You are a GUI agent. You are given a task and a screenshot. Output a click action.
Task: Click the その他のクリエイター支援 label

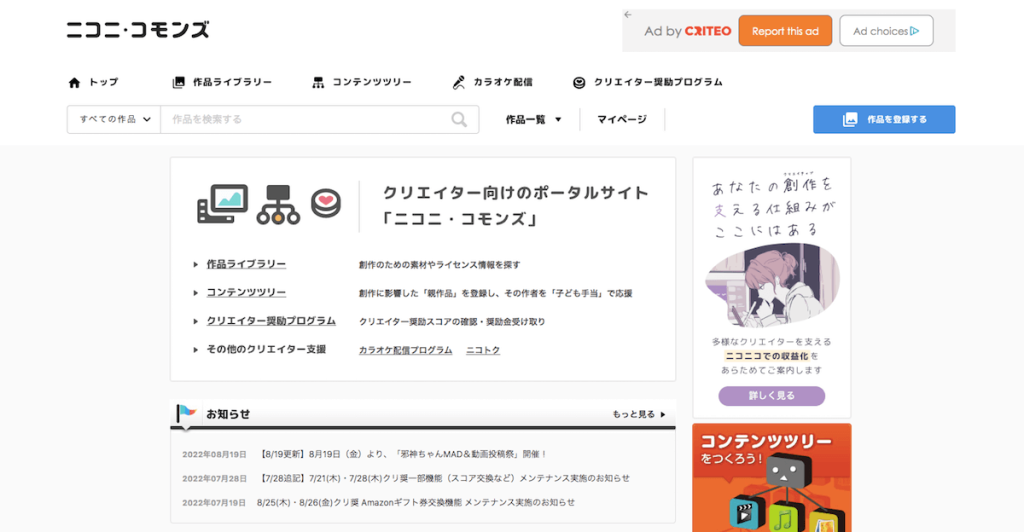tap(266, 349)
